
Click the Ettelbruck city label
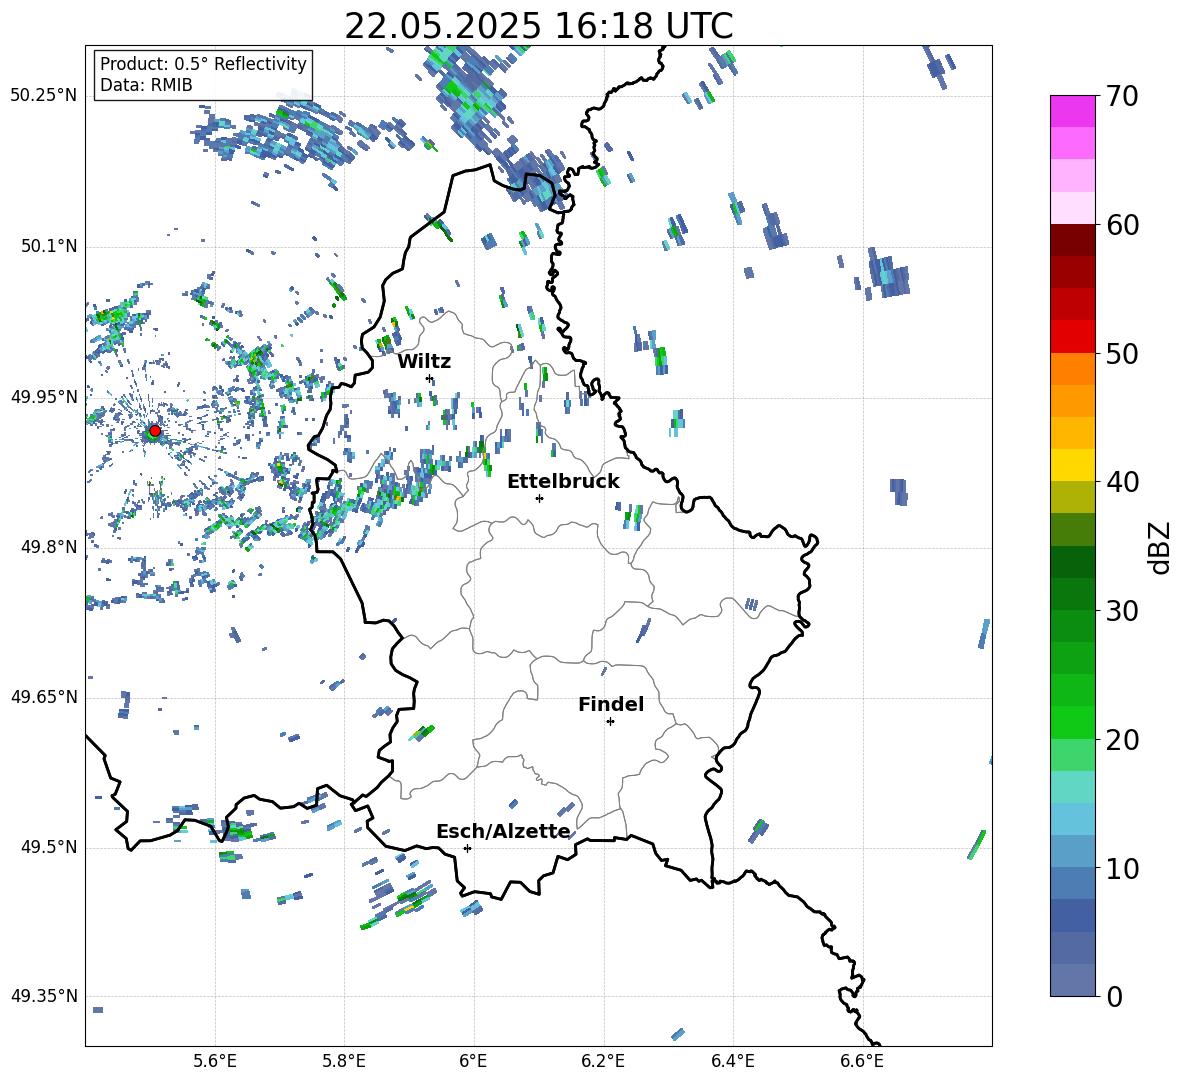click(x=563, y=482)
